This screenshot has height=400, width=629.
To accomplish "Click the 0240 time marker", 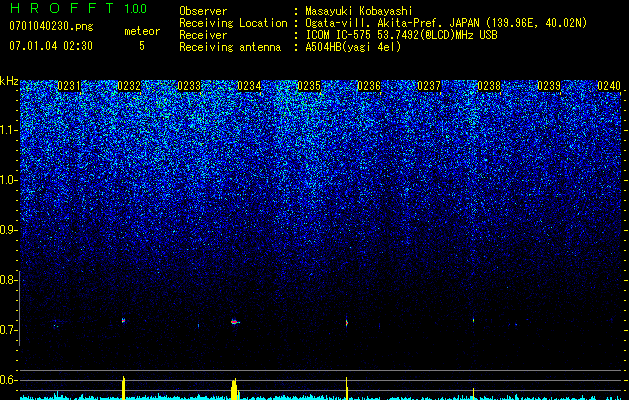I will pyautogui.click(x=609, y=86).
